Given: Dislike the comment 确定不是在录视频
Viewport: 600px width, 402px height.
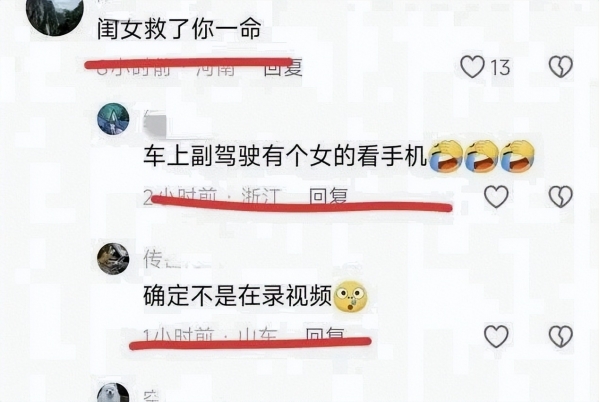Looking at the screenshot, I should (561, 336).
